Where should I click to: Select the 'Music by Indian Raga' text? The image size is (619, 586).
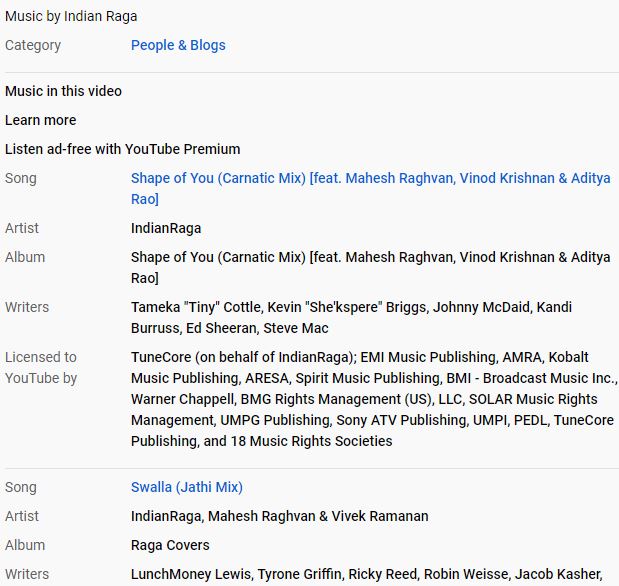click(71, 16)
